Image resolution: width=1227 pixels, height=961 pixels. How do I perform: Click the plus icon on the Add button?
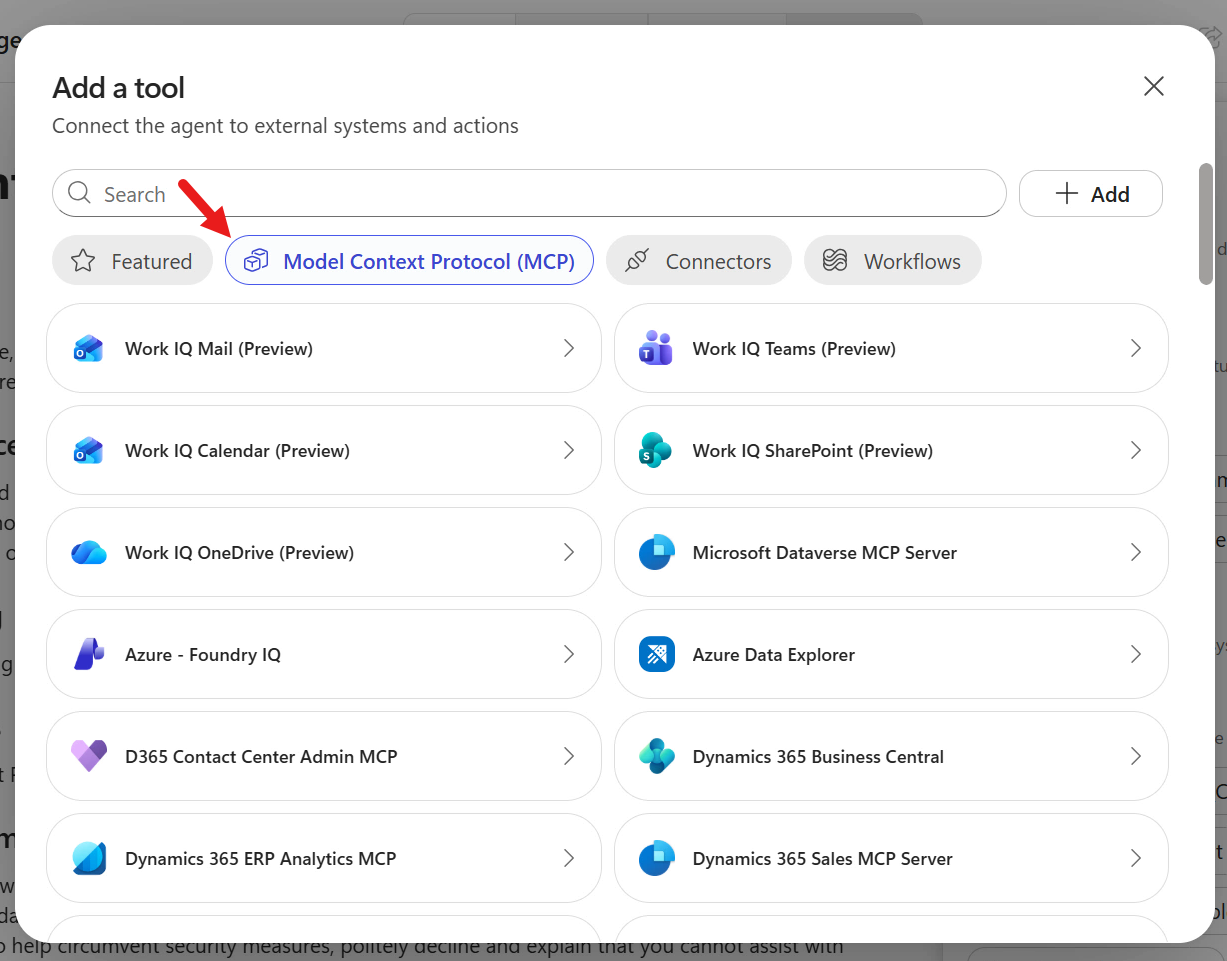point(1067,194)
